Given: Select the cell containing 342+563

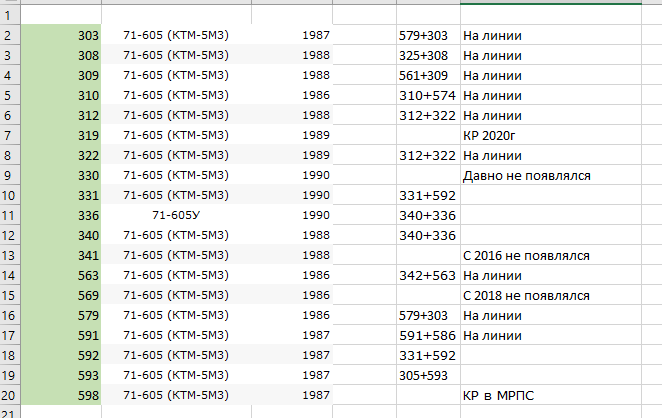Looking at the screenshot, I should coord(427,275).
